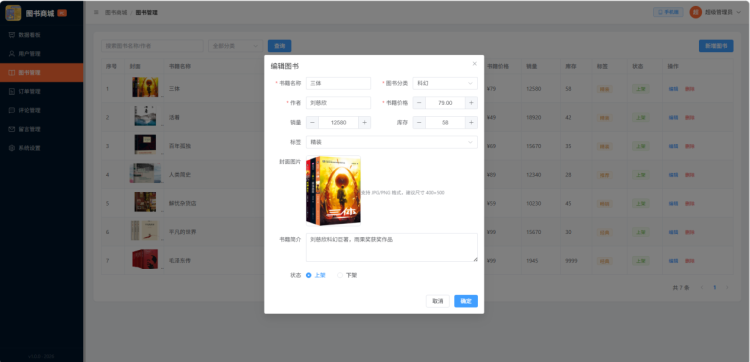The height and width of the screenshot is (362, 750).
Task: Open 系统设置 in the sidebar
Action: coord(42,148)
